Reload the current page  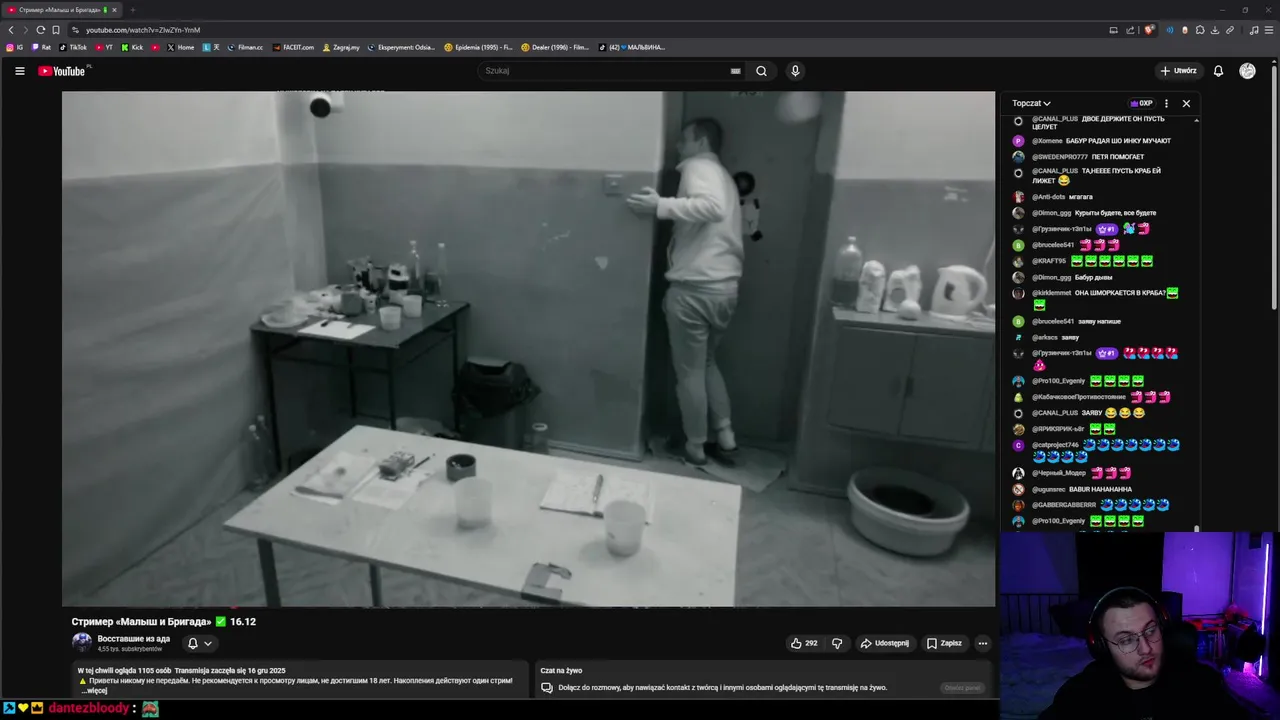[40, 30]
